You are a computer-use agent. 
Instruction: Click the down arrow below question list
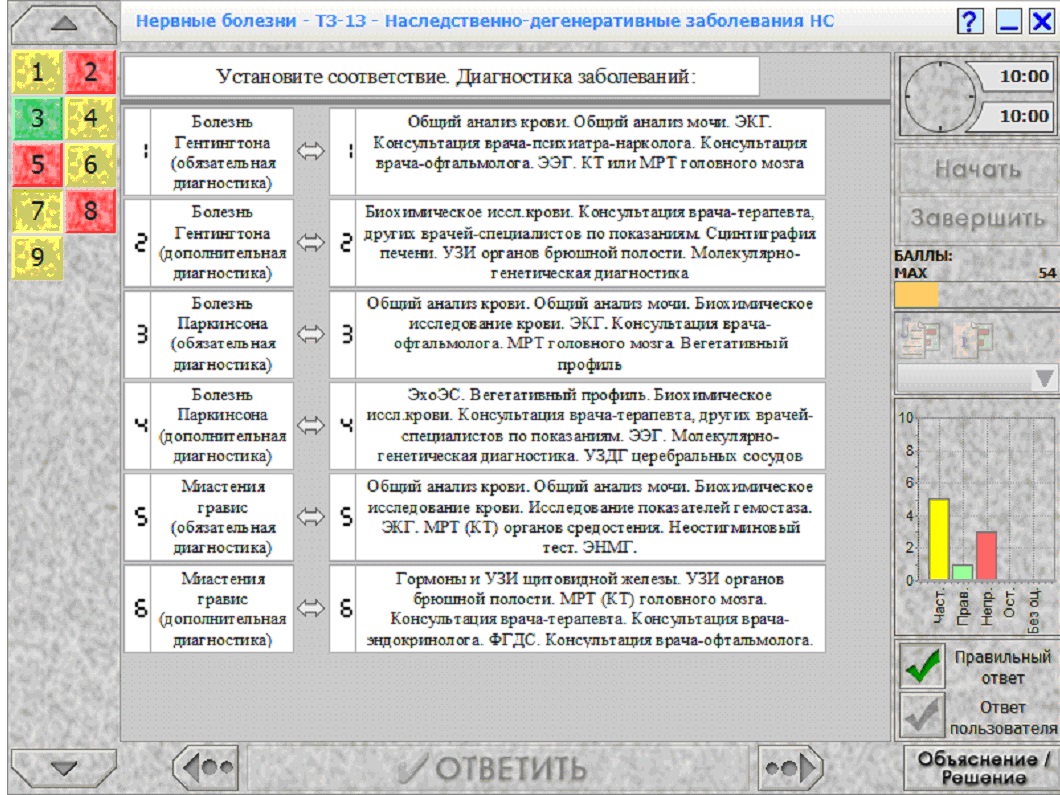coord(64,768)
